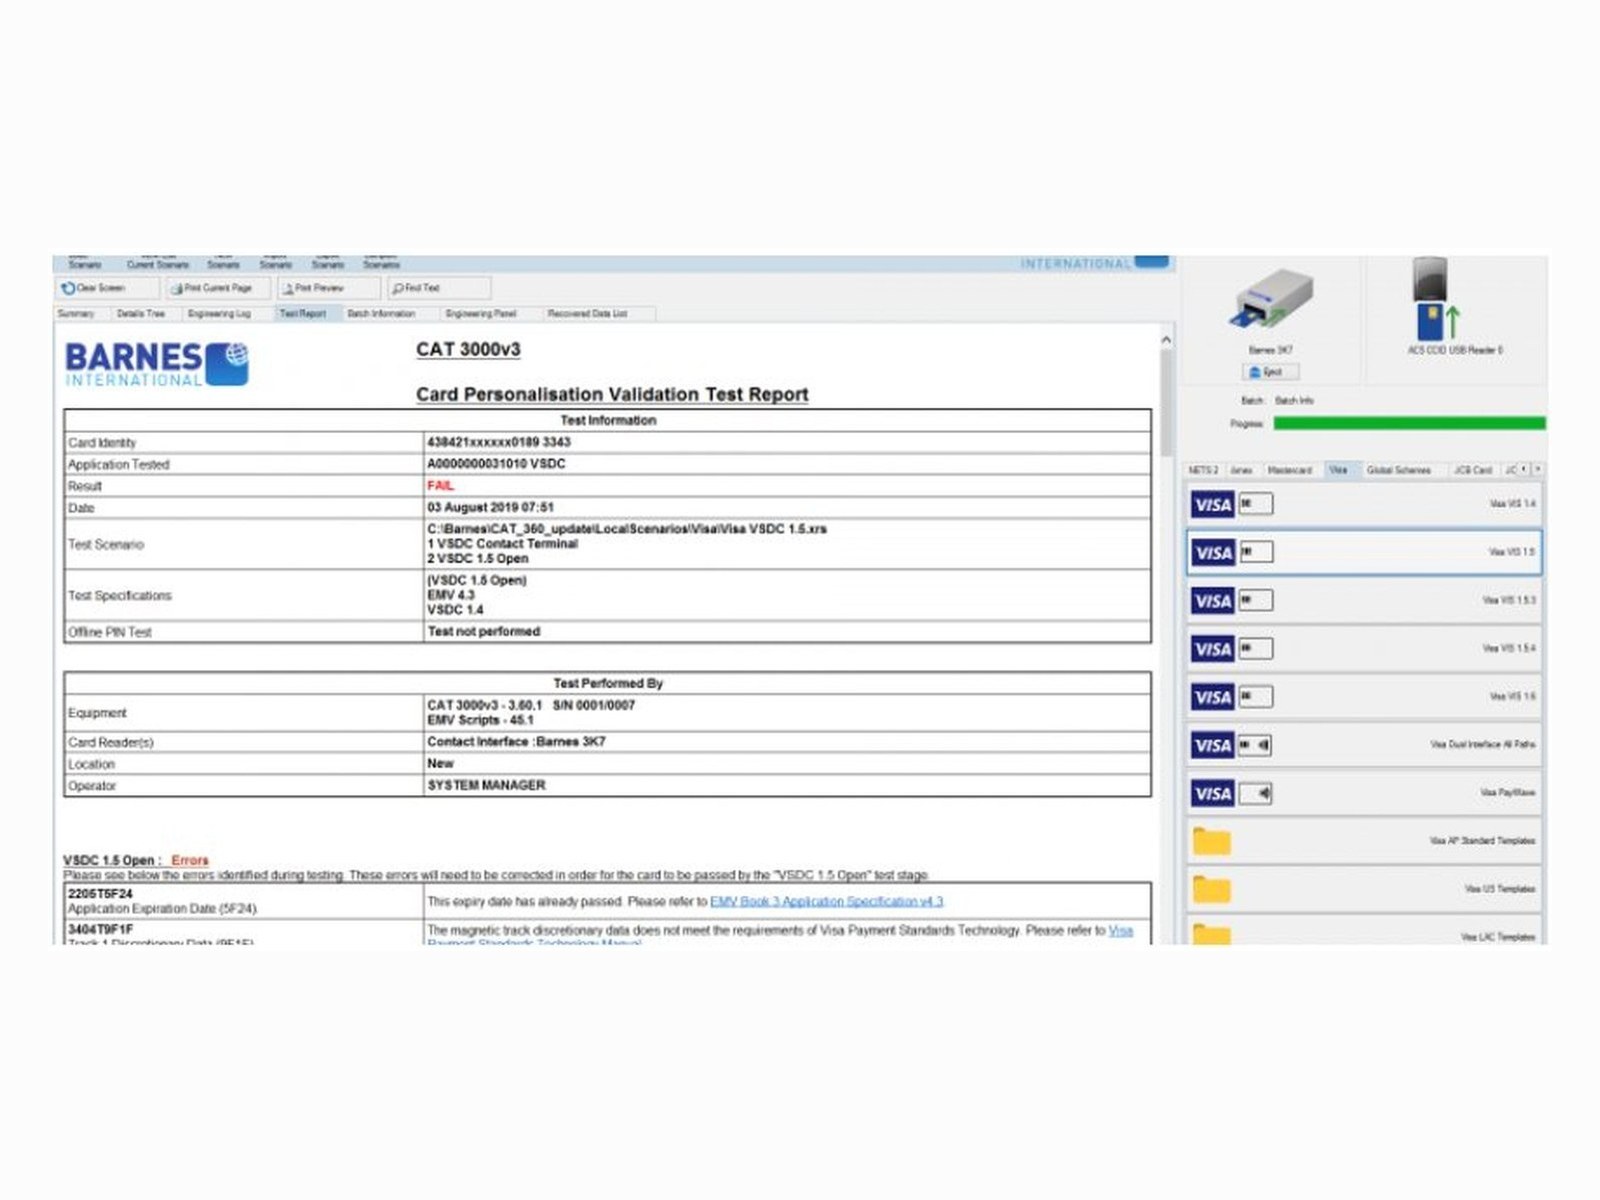Select the Visa Dual Interface All Paths row
Screen dimensions: 1600x1200
coord(1364,745)
